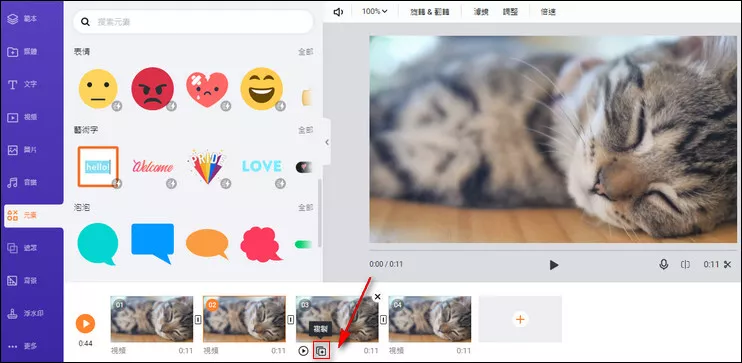The height and width of the screenshot is (363, 742).
Task: Add the neutral face emoji sticker
Action: point(98,89)
